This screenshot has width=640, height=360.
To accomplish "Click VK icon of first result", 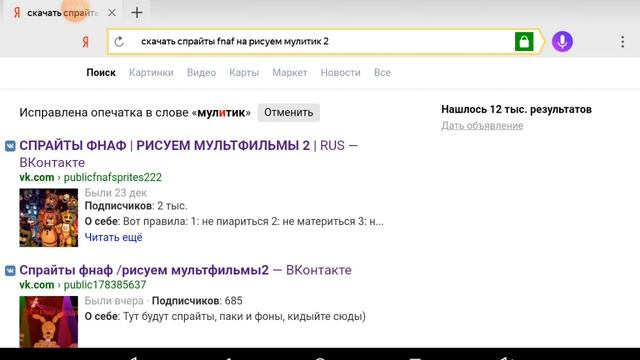I will [x=10, y=146].
